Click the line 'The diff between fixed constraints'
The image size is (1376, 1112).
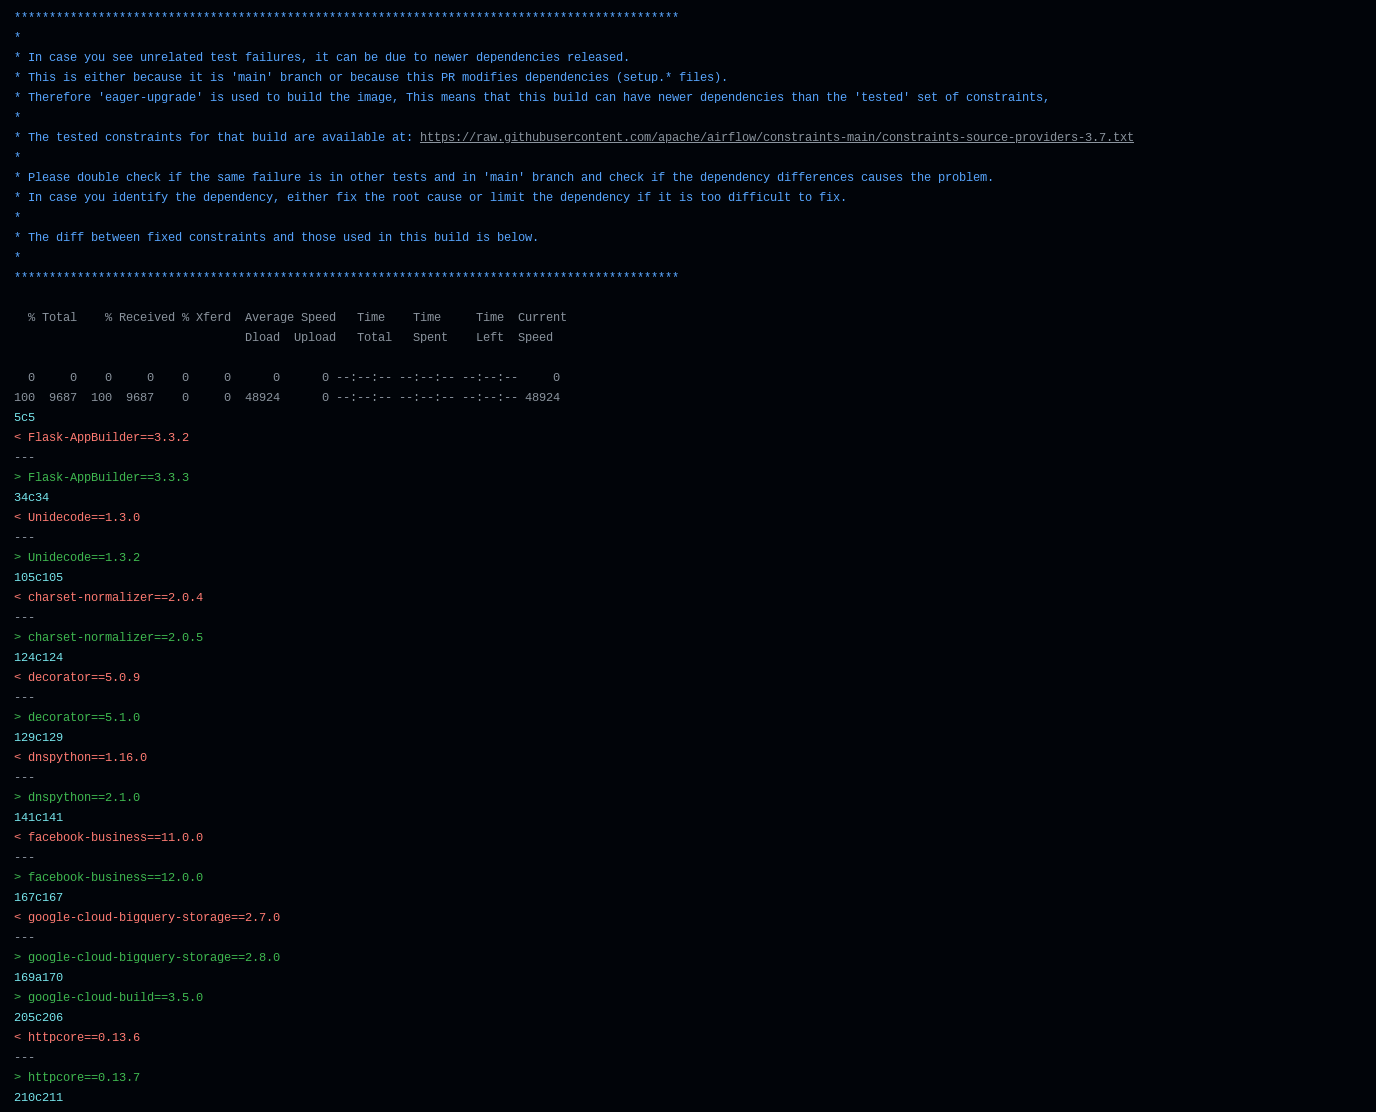276,238
